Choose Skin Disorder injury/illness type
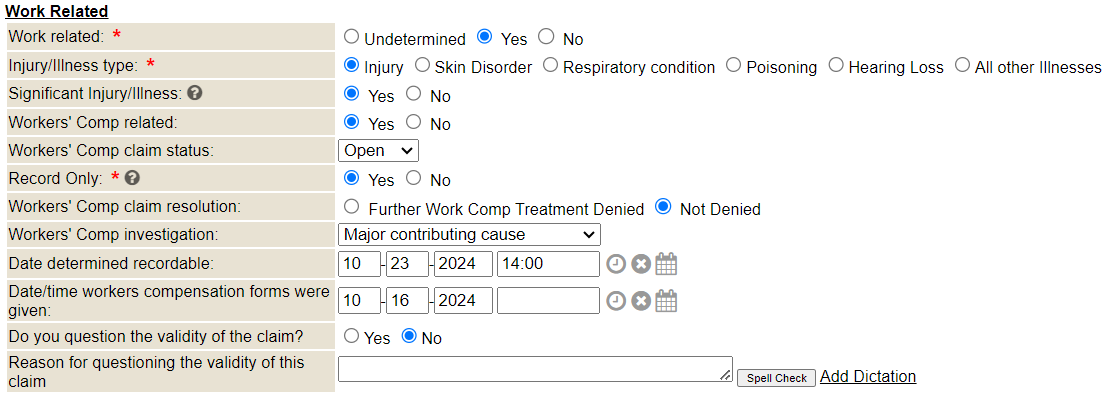1107x395 pixels. [422, 65]
